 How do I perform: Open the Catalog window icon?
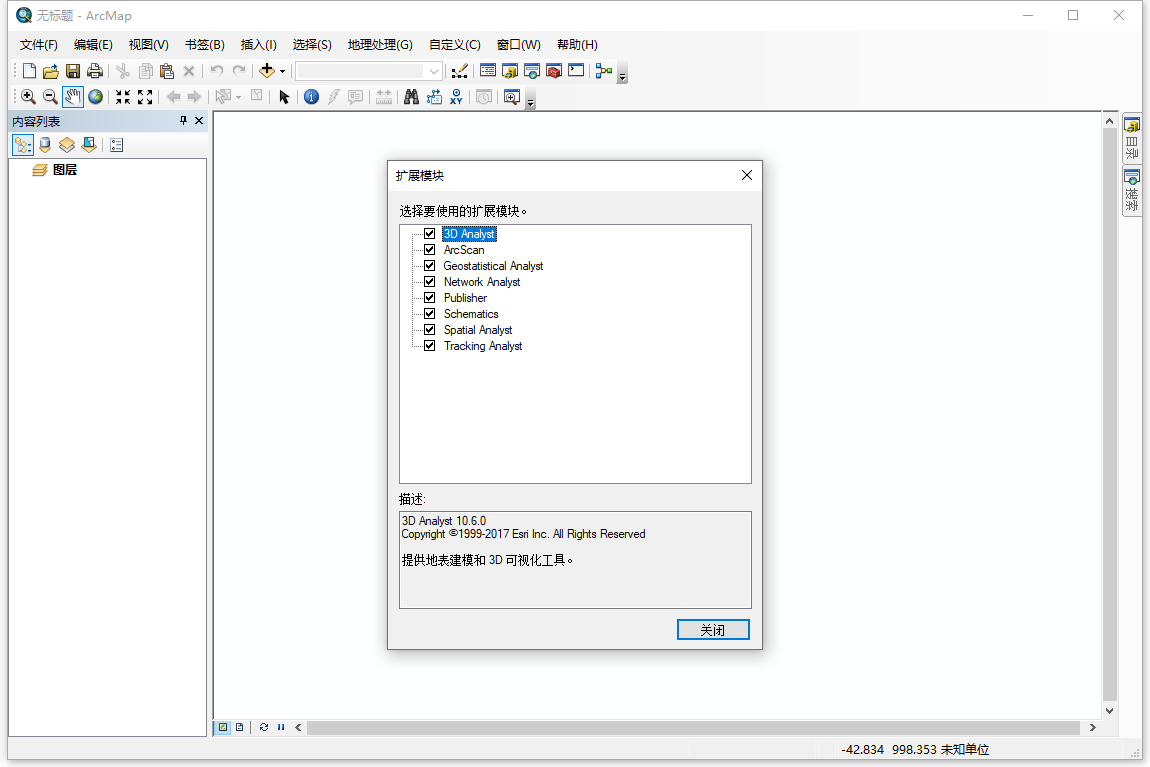point(510,71)
